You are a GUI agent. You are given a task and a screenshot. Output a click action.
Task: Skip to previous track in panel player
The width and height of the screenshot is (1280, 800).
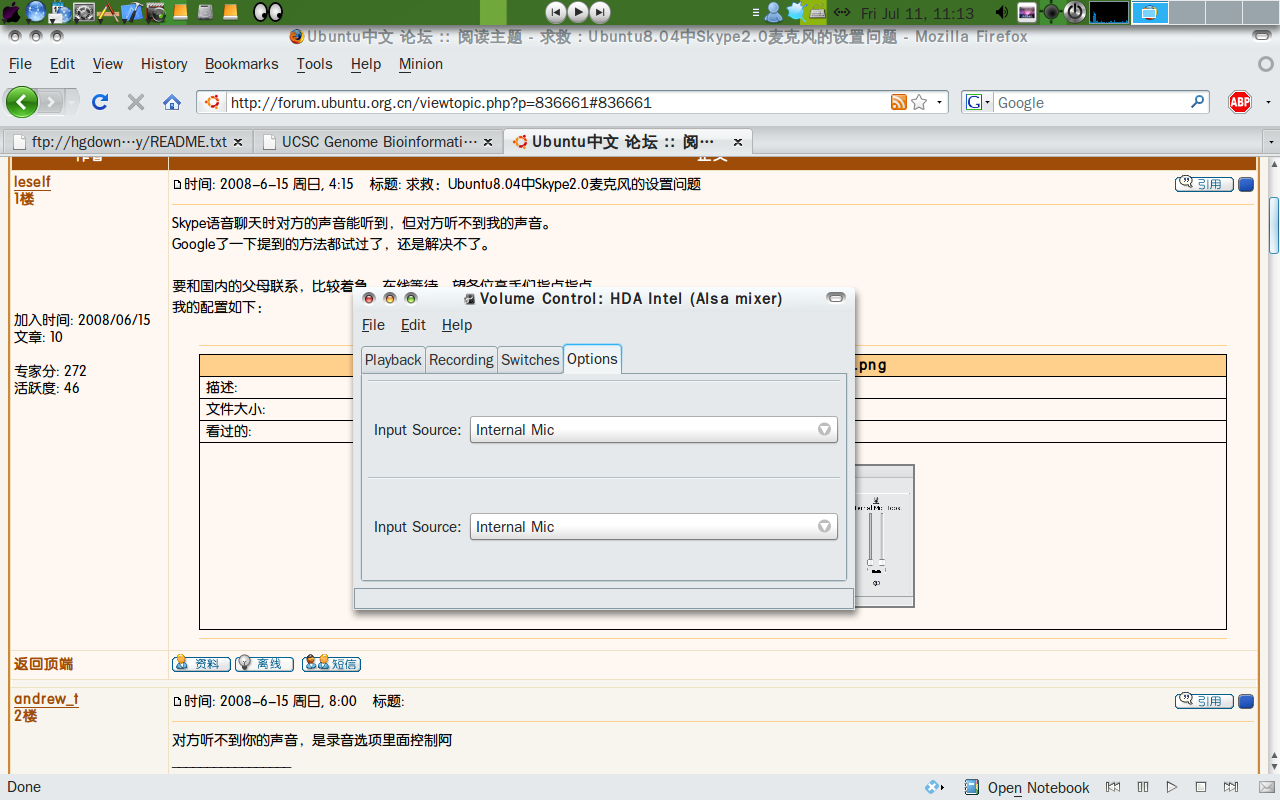point(556,12)
